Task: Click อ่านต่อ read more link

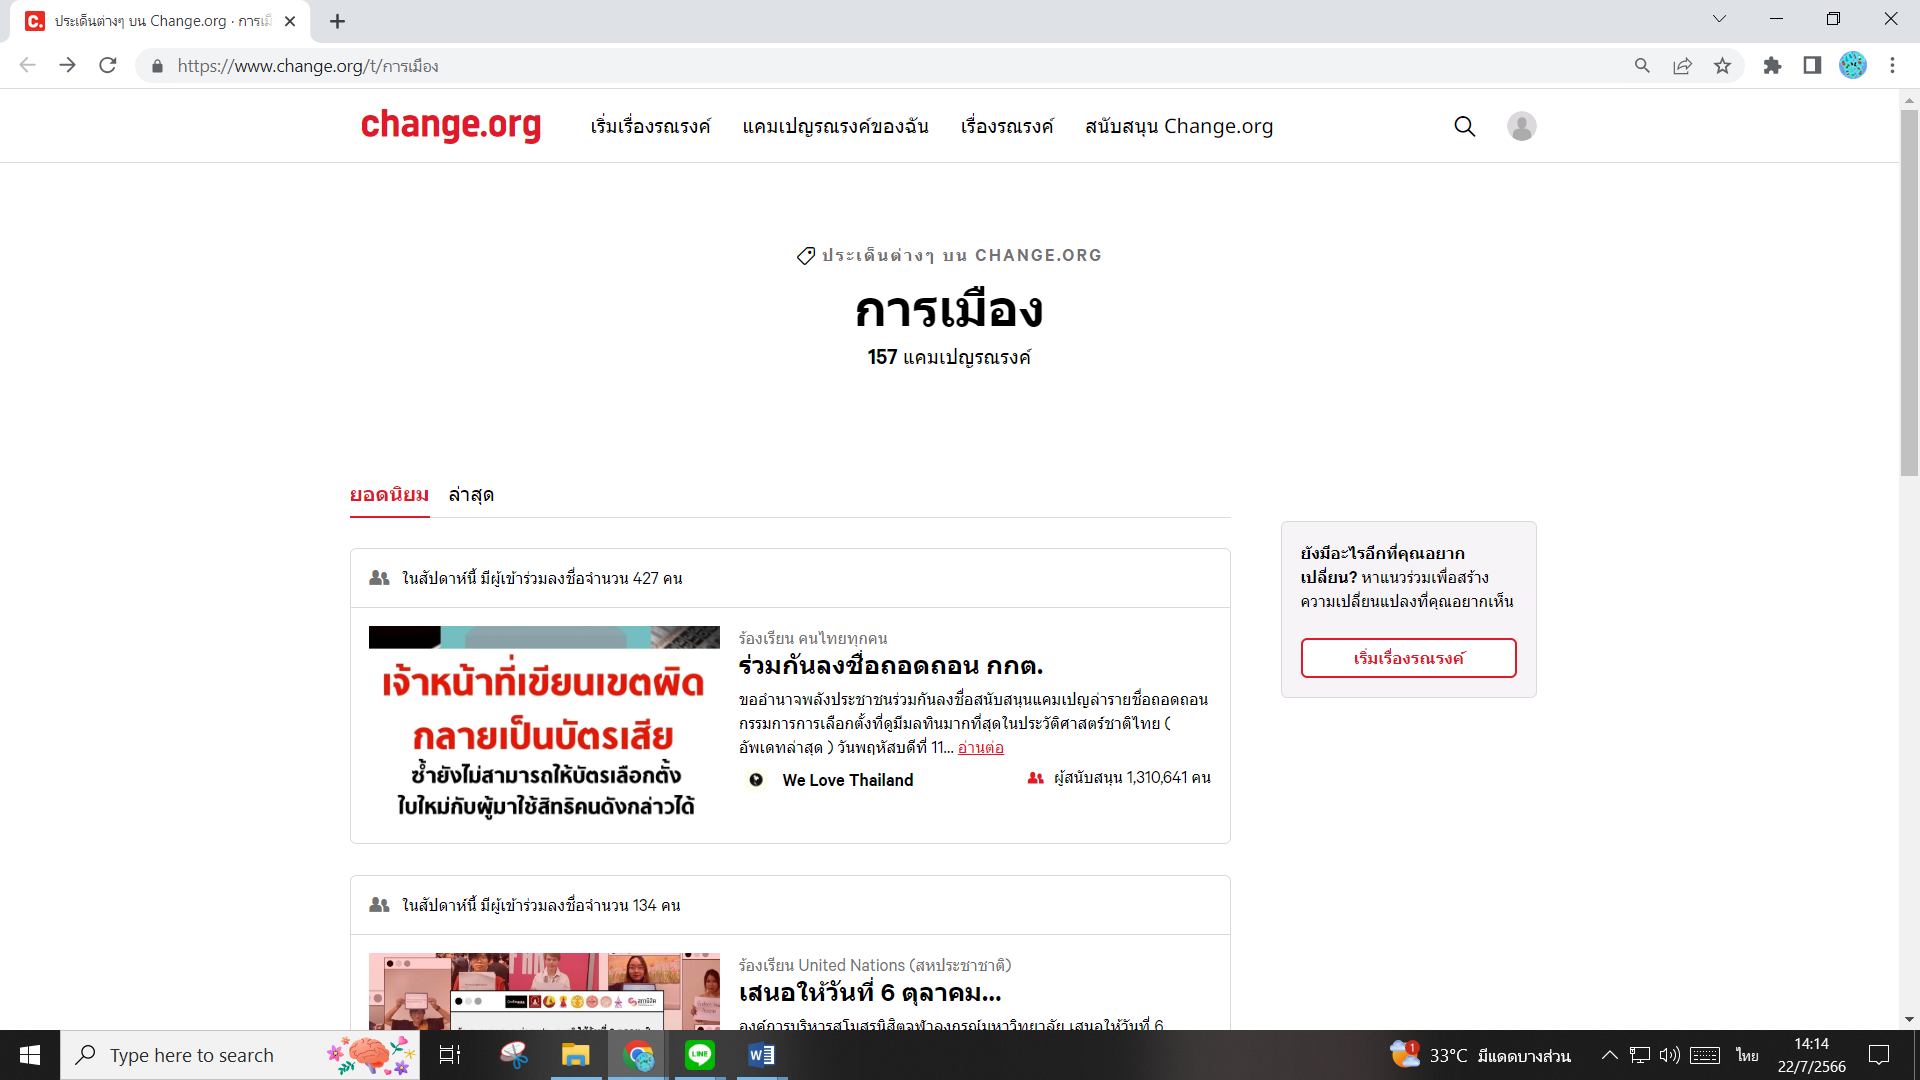Action: pyautogui.click(x=980, y=747)
